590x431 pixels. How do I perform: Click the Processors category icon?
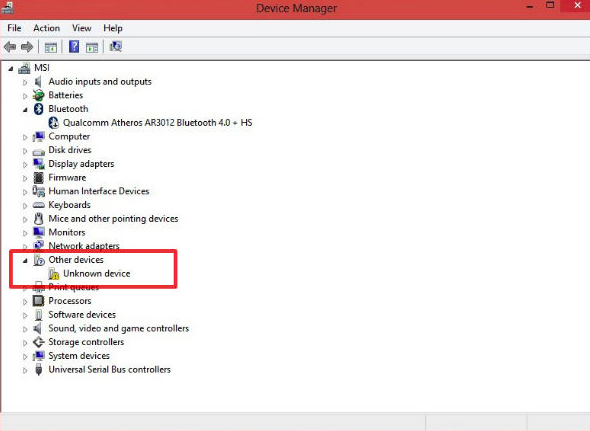pyautogui.click(x=38, y=301)
